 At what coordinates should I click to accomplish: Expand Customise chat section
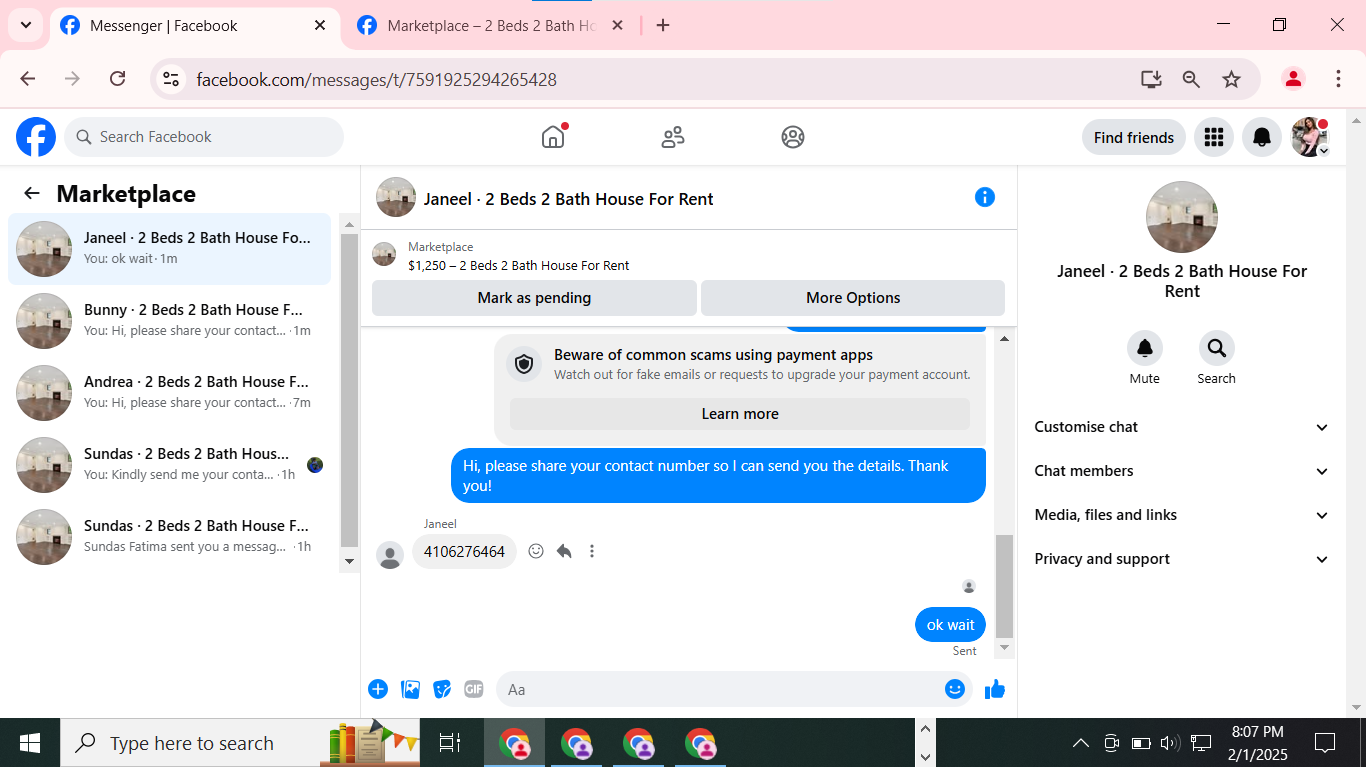coord(1181,427)
